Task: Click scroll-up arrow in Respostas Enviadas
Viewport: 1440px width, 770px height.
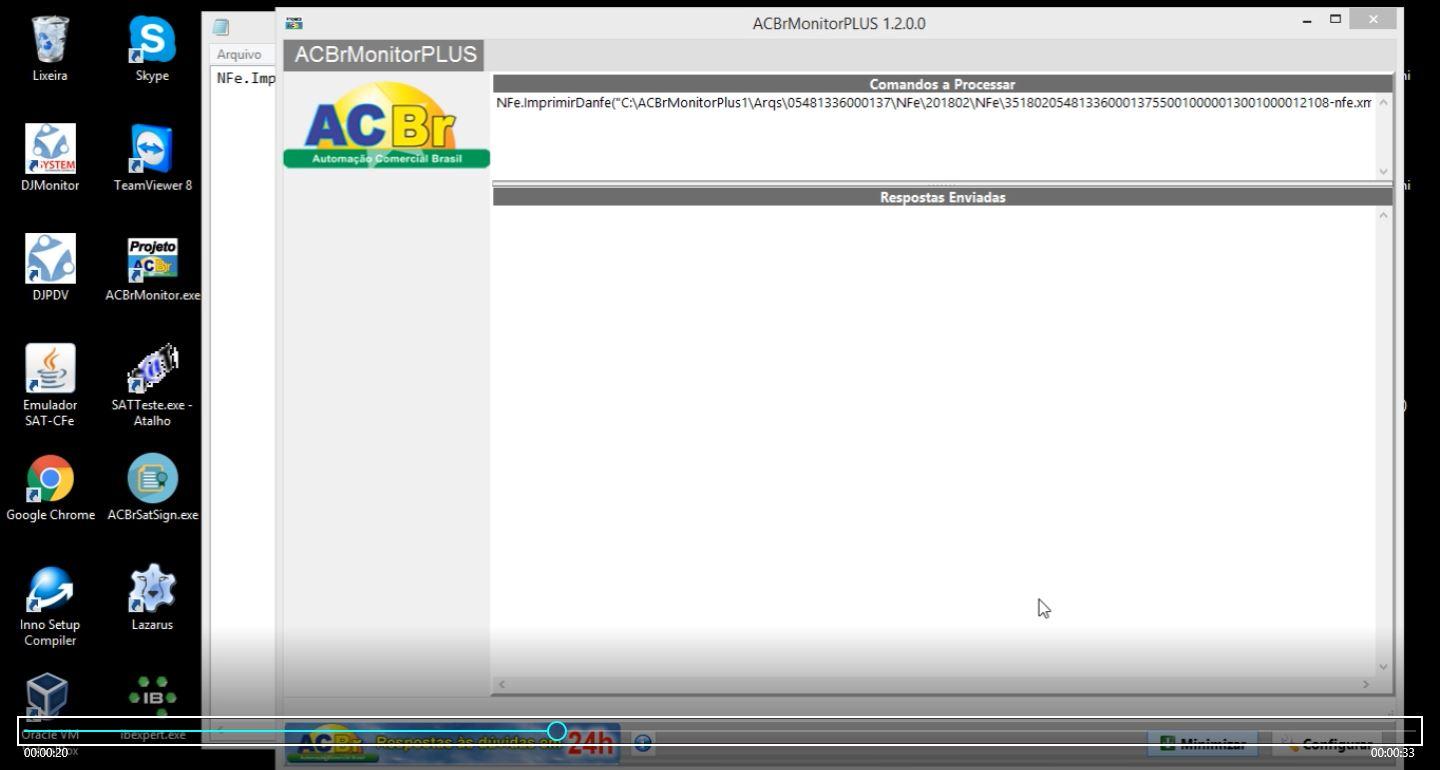Action: coord(1384,215)
